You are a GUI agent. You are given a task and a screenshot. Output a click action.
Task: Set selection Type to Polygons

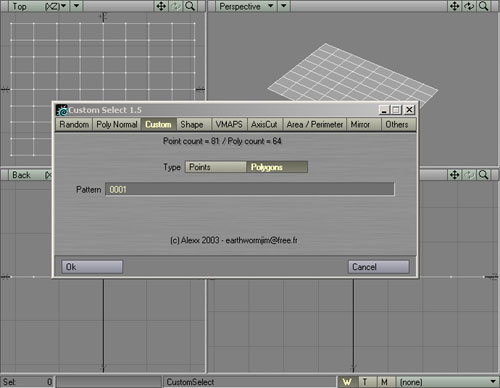[277, 167]
